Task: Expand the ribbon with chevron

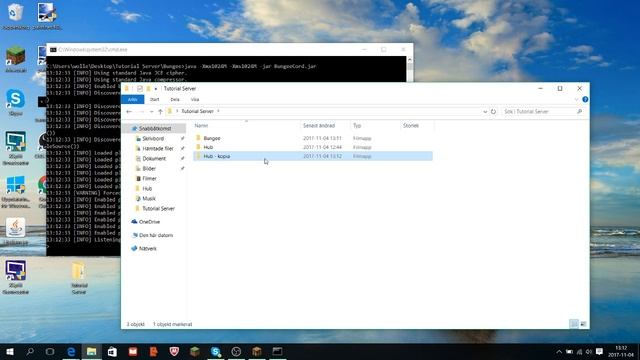Action: pyautogui.click(x=576, y=99)
